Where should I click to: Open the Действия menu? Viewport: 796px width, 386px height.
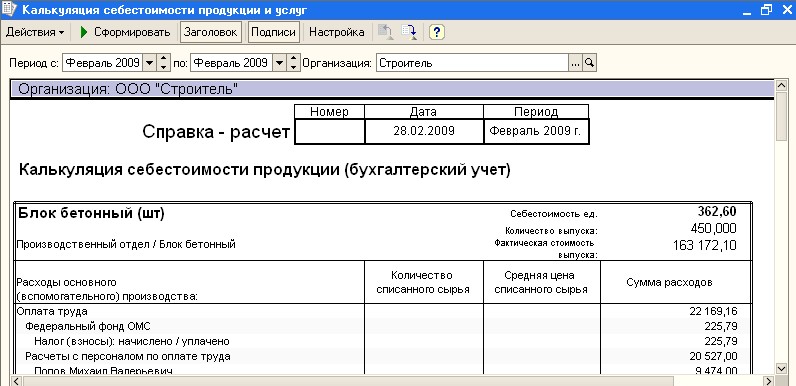35,32
